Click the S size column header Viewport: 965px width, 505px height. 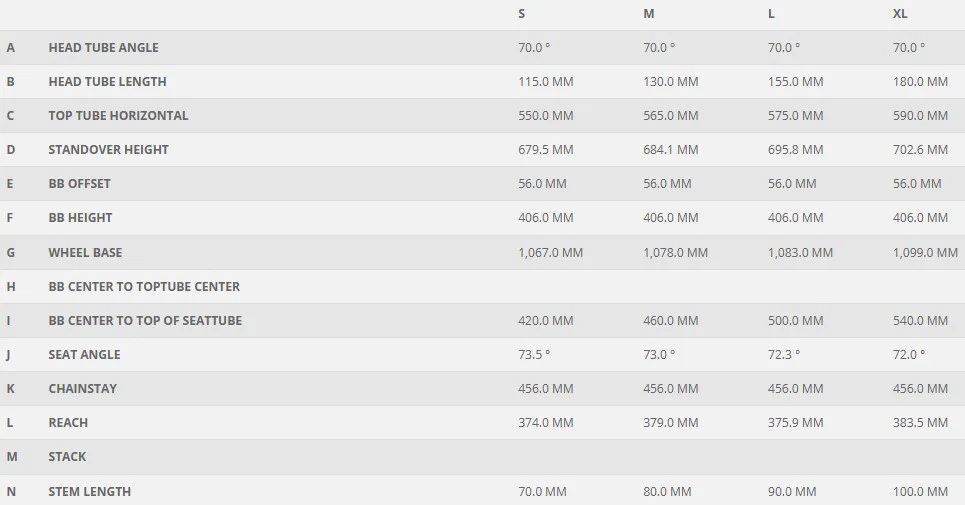click(x=521, y=14)
